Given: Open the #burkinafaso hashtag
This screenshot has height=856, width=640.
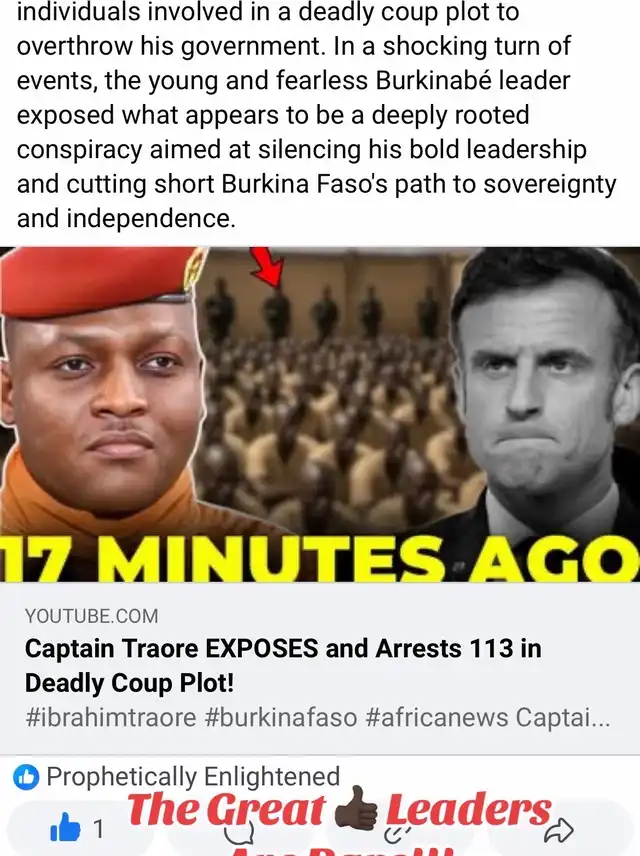Looking at the screenshot, I should (281, 717).
